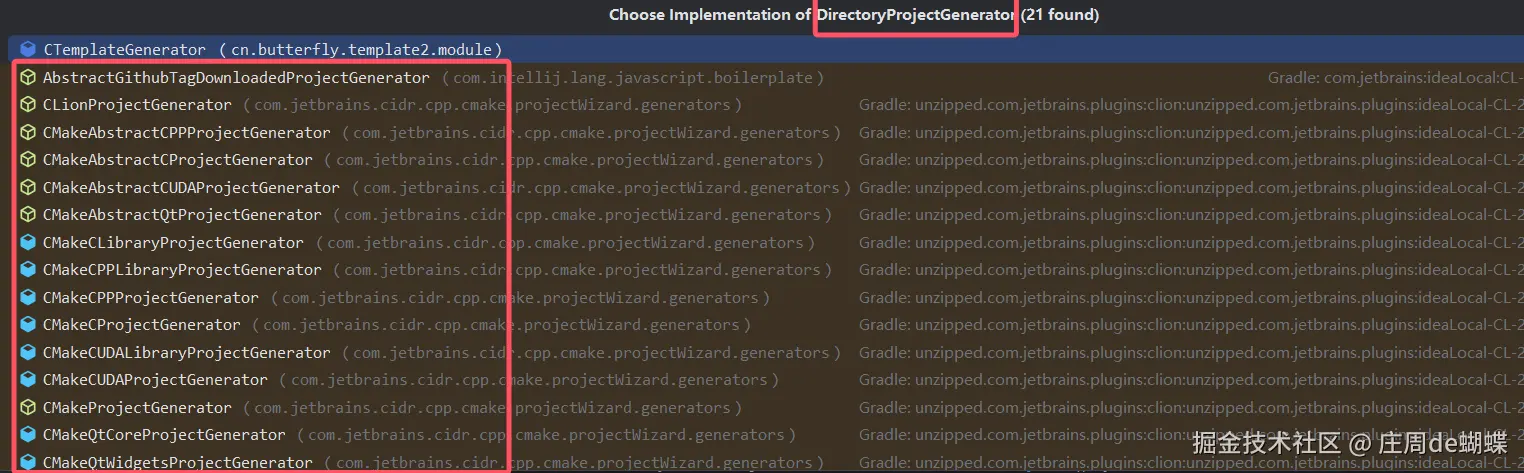Open the CMakeCPPLibraryProjectGenerator implementation
Screen dimensions: 1524x473
(182, 270)
